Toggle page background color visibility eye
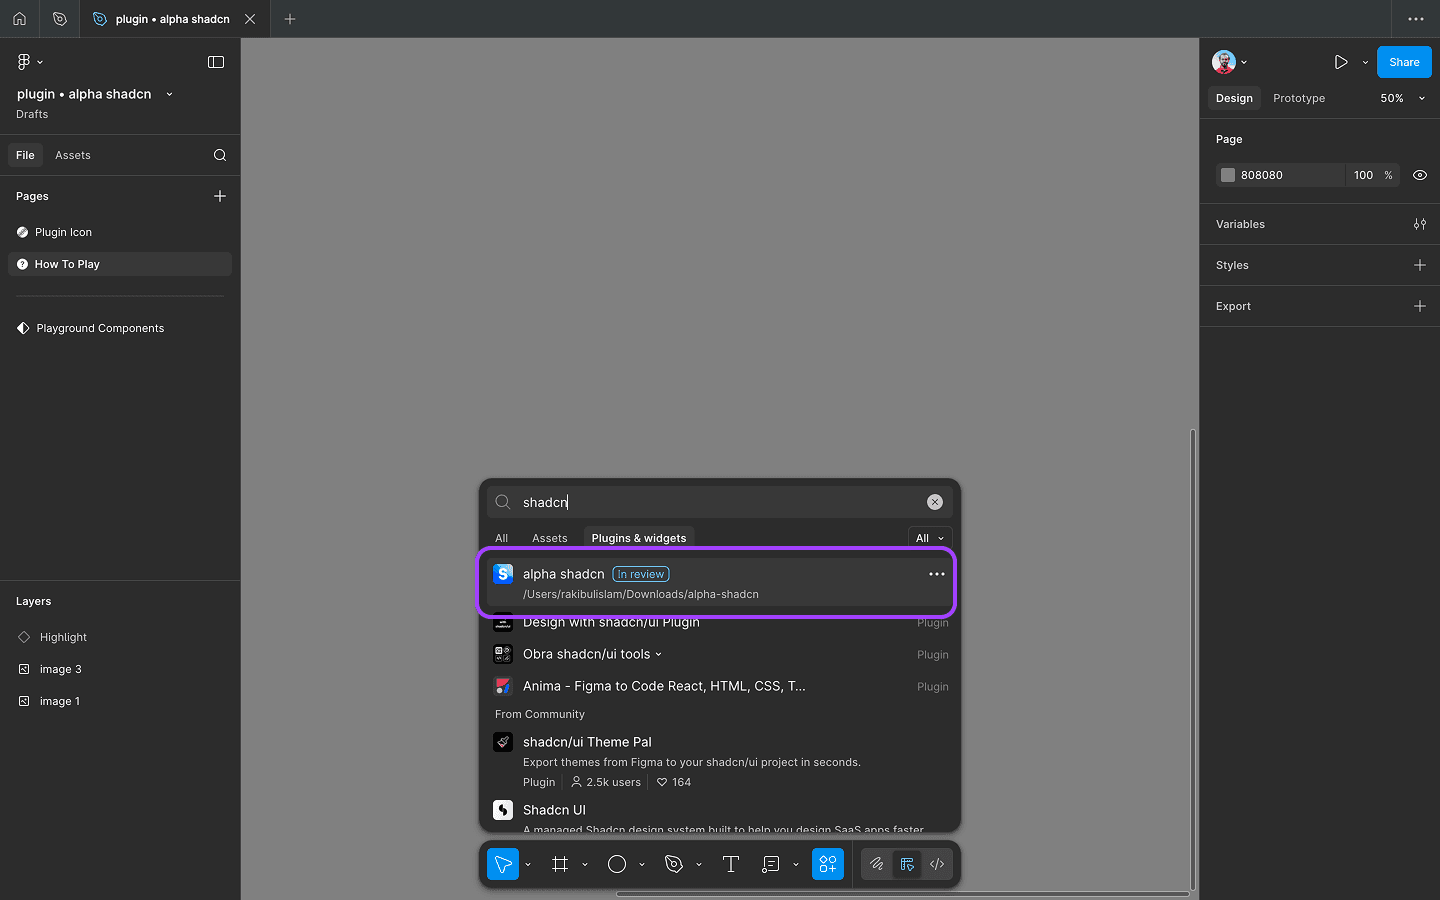Screen dimensions: 1440x900 point(1419,175)
